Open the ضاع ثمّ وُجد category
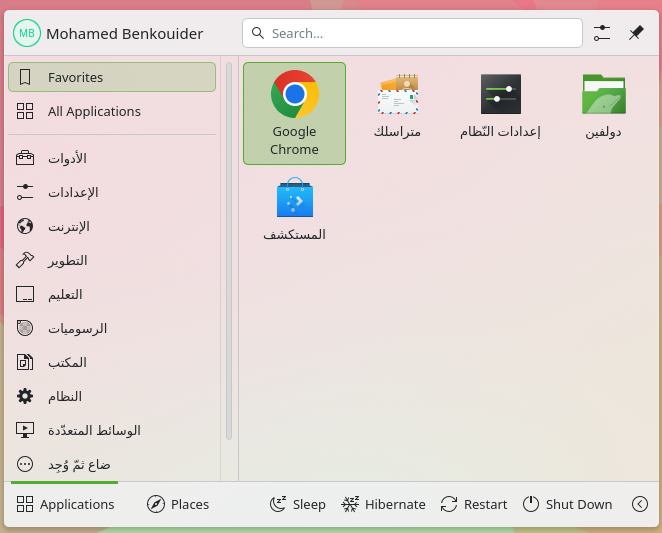This screenshot has height=533, width=662. point(112,464)
